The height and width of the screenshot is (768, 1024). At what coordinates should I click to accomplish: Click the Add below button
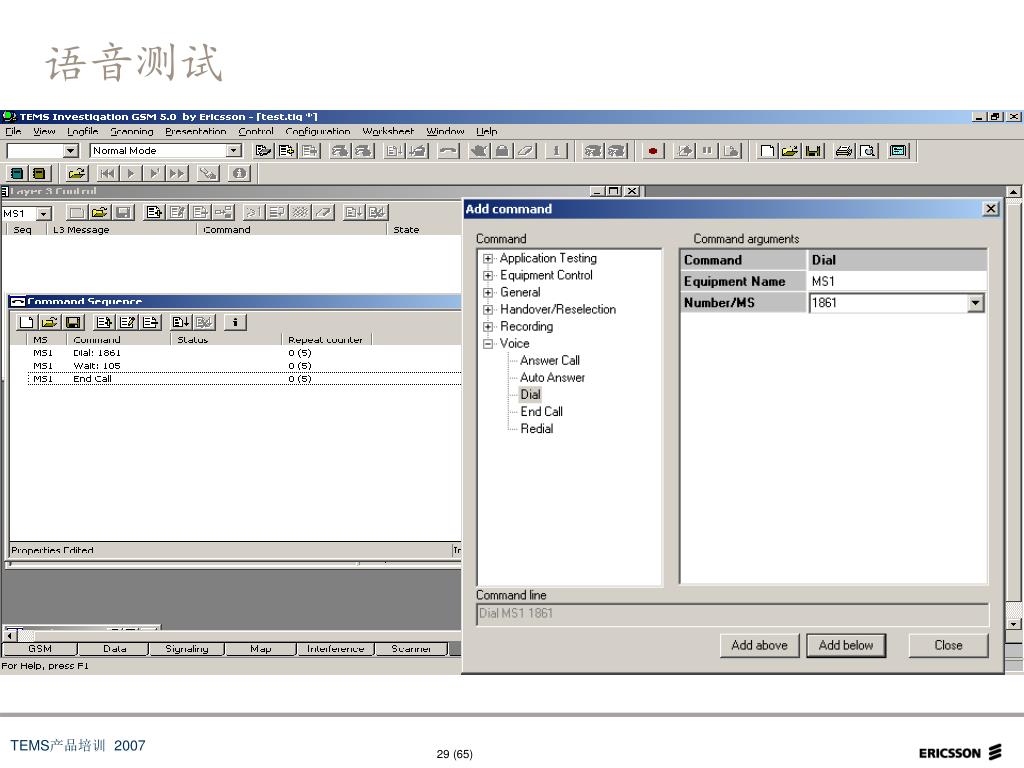[846, 645]
